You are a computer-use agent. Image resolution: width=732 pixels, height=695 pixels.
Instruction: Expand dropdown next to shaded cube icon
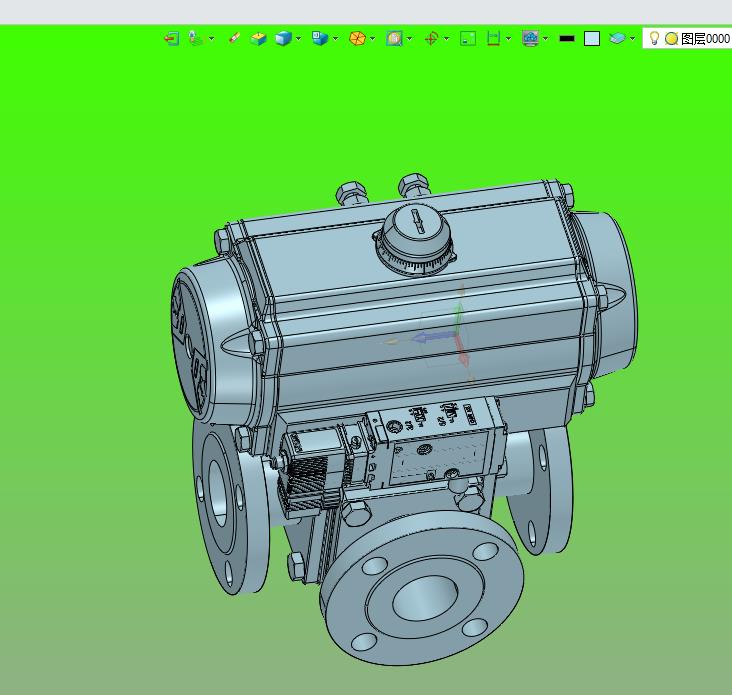click(x=298, y=39)
